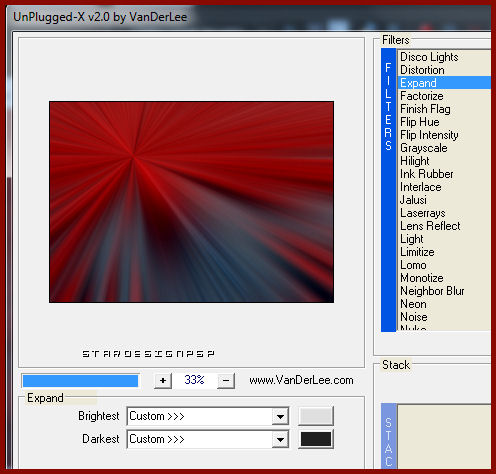Select the Limitize filter
The height and width of the screenshot is (474, 496).
point(444,252)
